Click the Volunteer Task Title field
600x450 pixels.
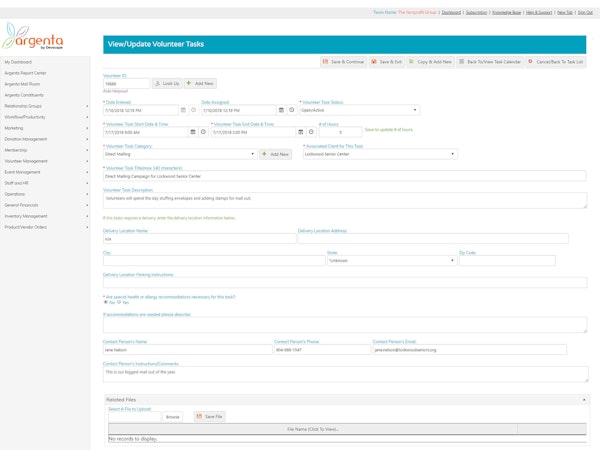[x=344, y=176]
